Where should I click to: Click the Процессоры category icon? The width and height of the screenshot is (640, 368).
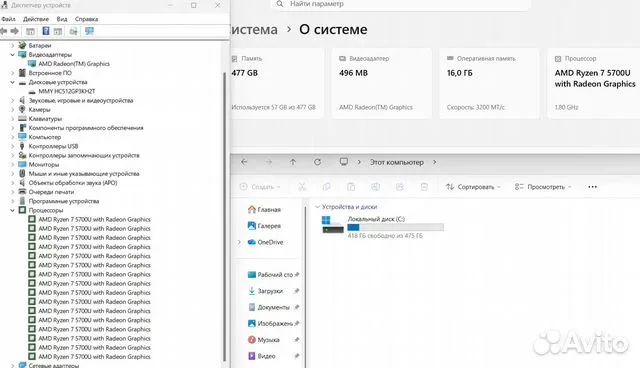22,210
